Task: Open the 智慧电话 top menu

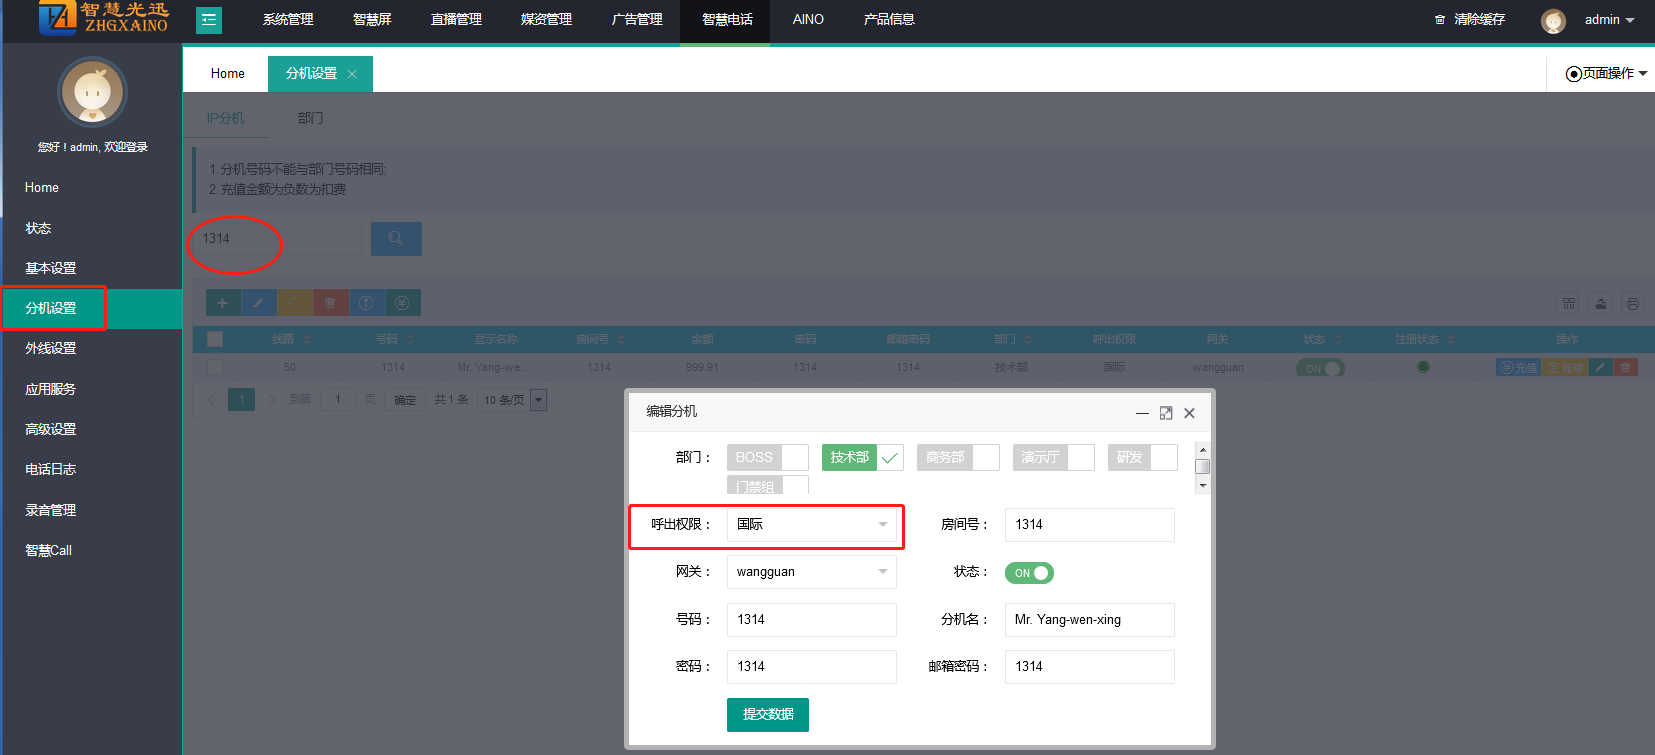Action: [x=726, y=20]
